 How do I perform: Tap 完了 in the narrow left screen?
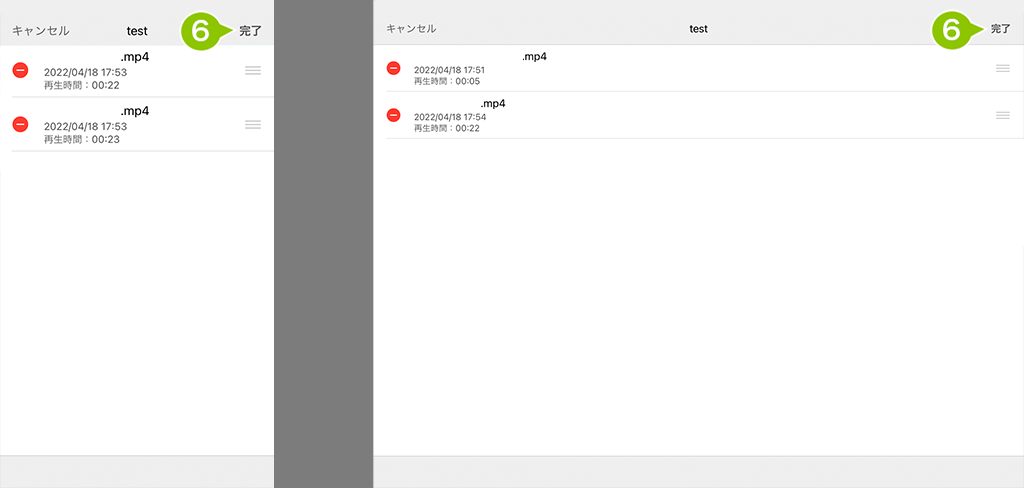tap(250, 31)
